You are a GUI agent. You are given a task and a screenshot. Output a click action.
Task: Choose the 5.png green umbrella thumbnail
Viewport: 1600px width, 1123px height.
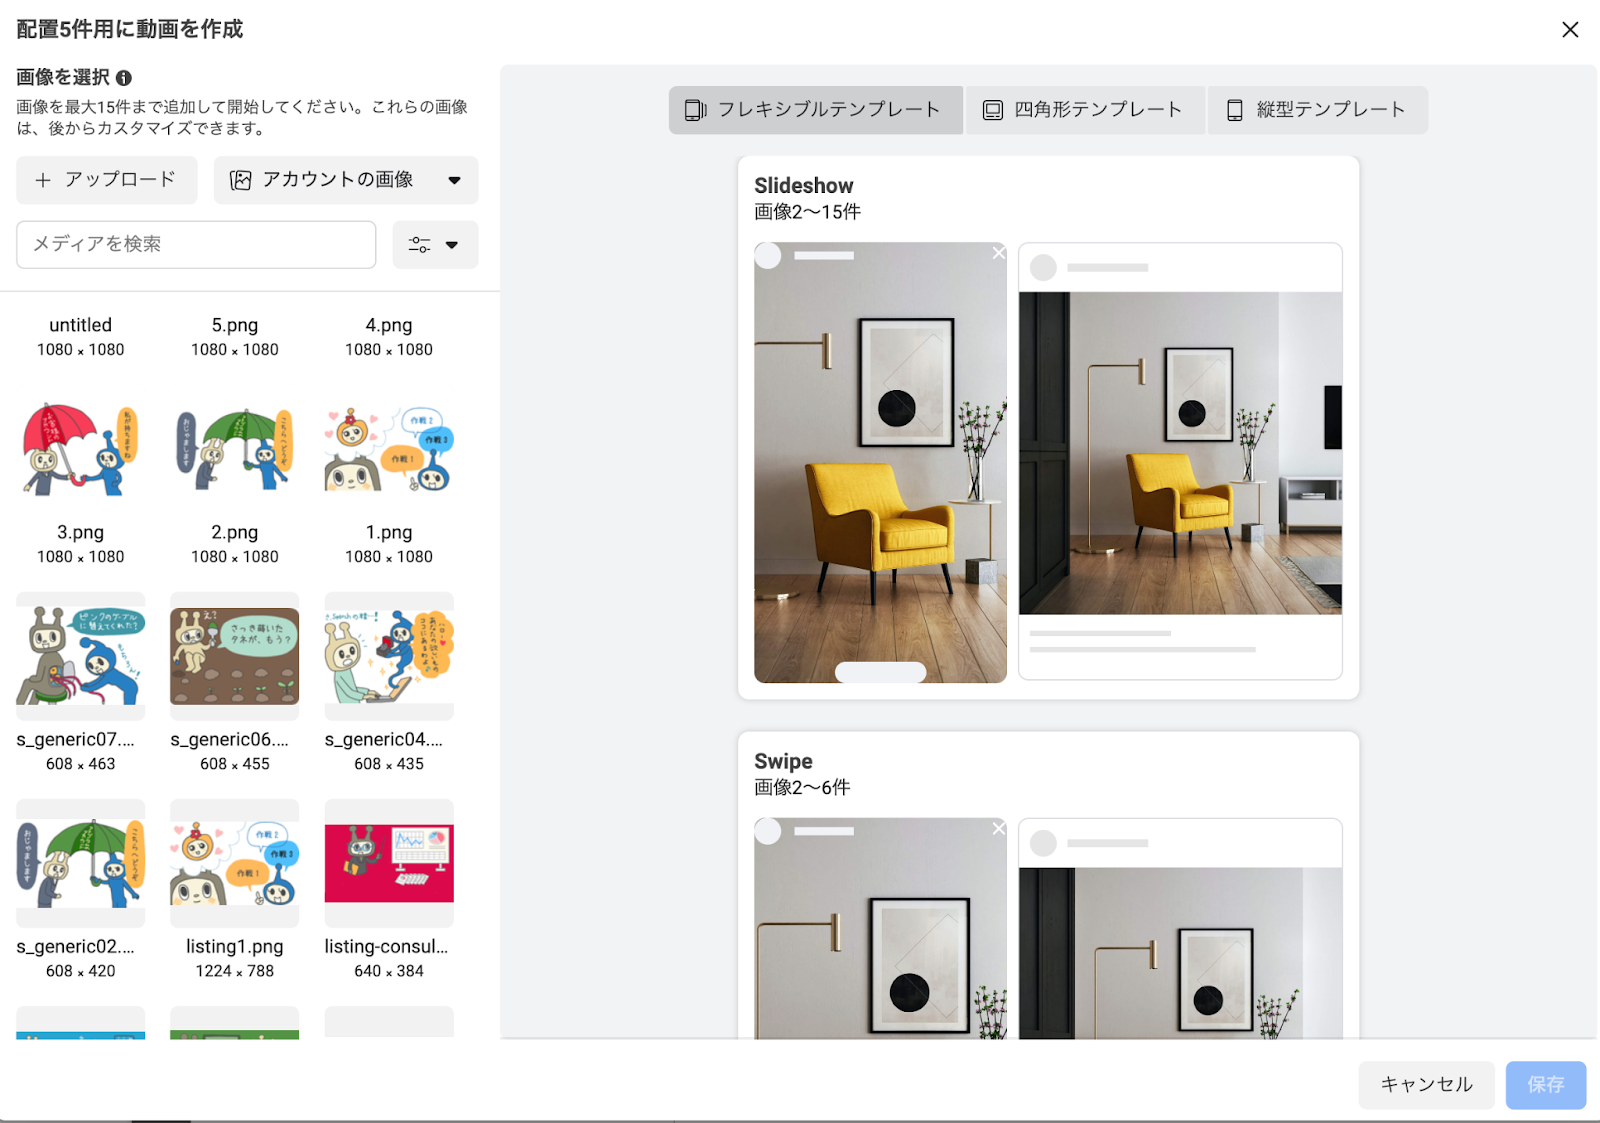pyautogui.click(x=235, y=449)
